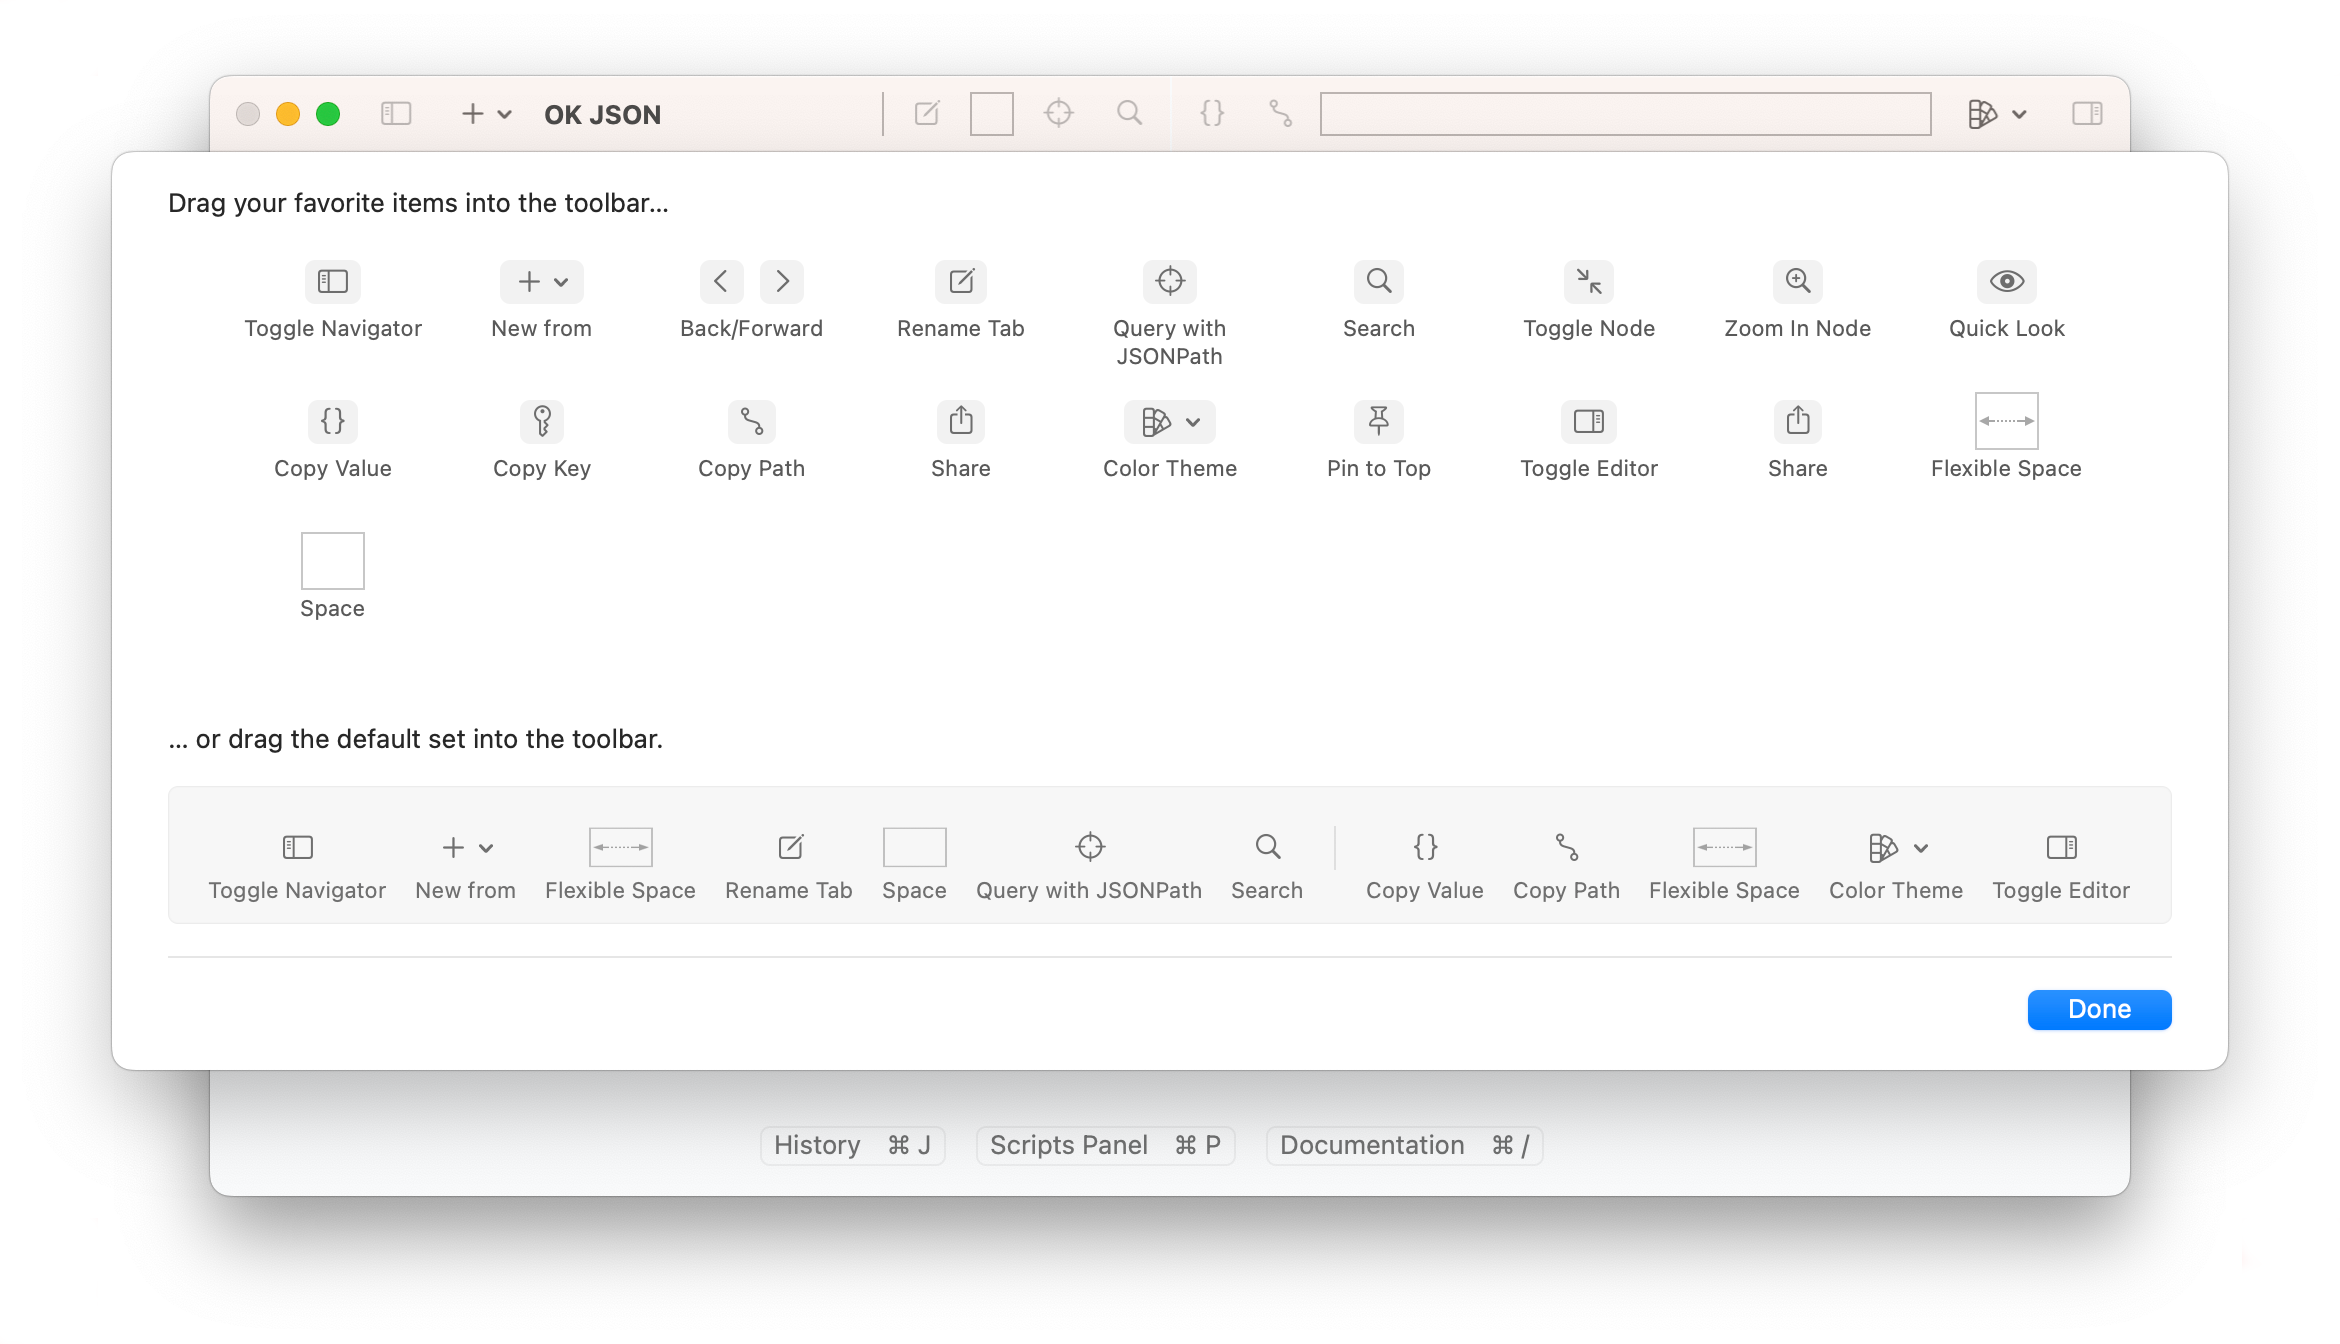The width and height of the screenshot is (2340, 1344).
Task: Open the Documentation shortcut link
Action: 1403,1145
